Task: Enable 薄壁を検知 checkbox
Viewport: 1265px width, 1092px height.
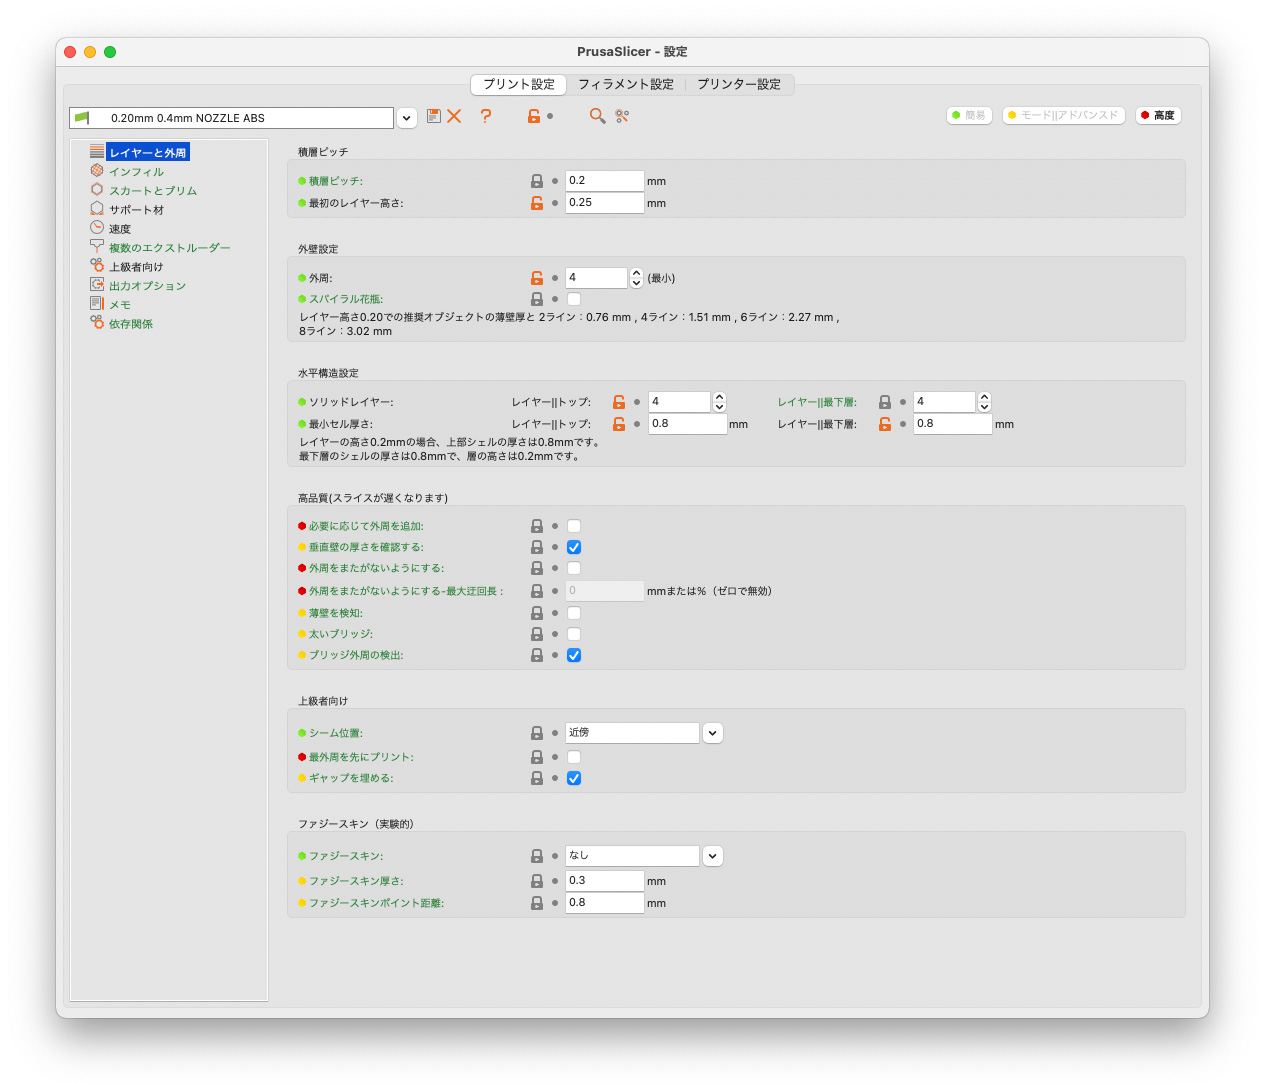Action: (574, 613)
